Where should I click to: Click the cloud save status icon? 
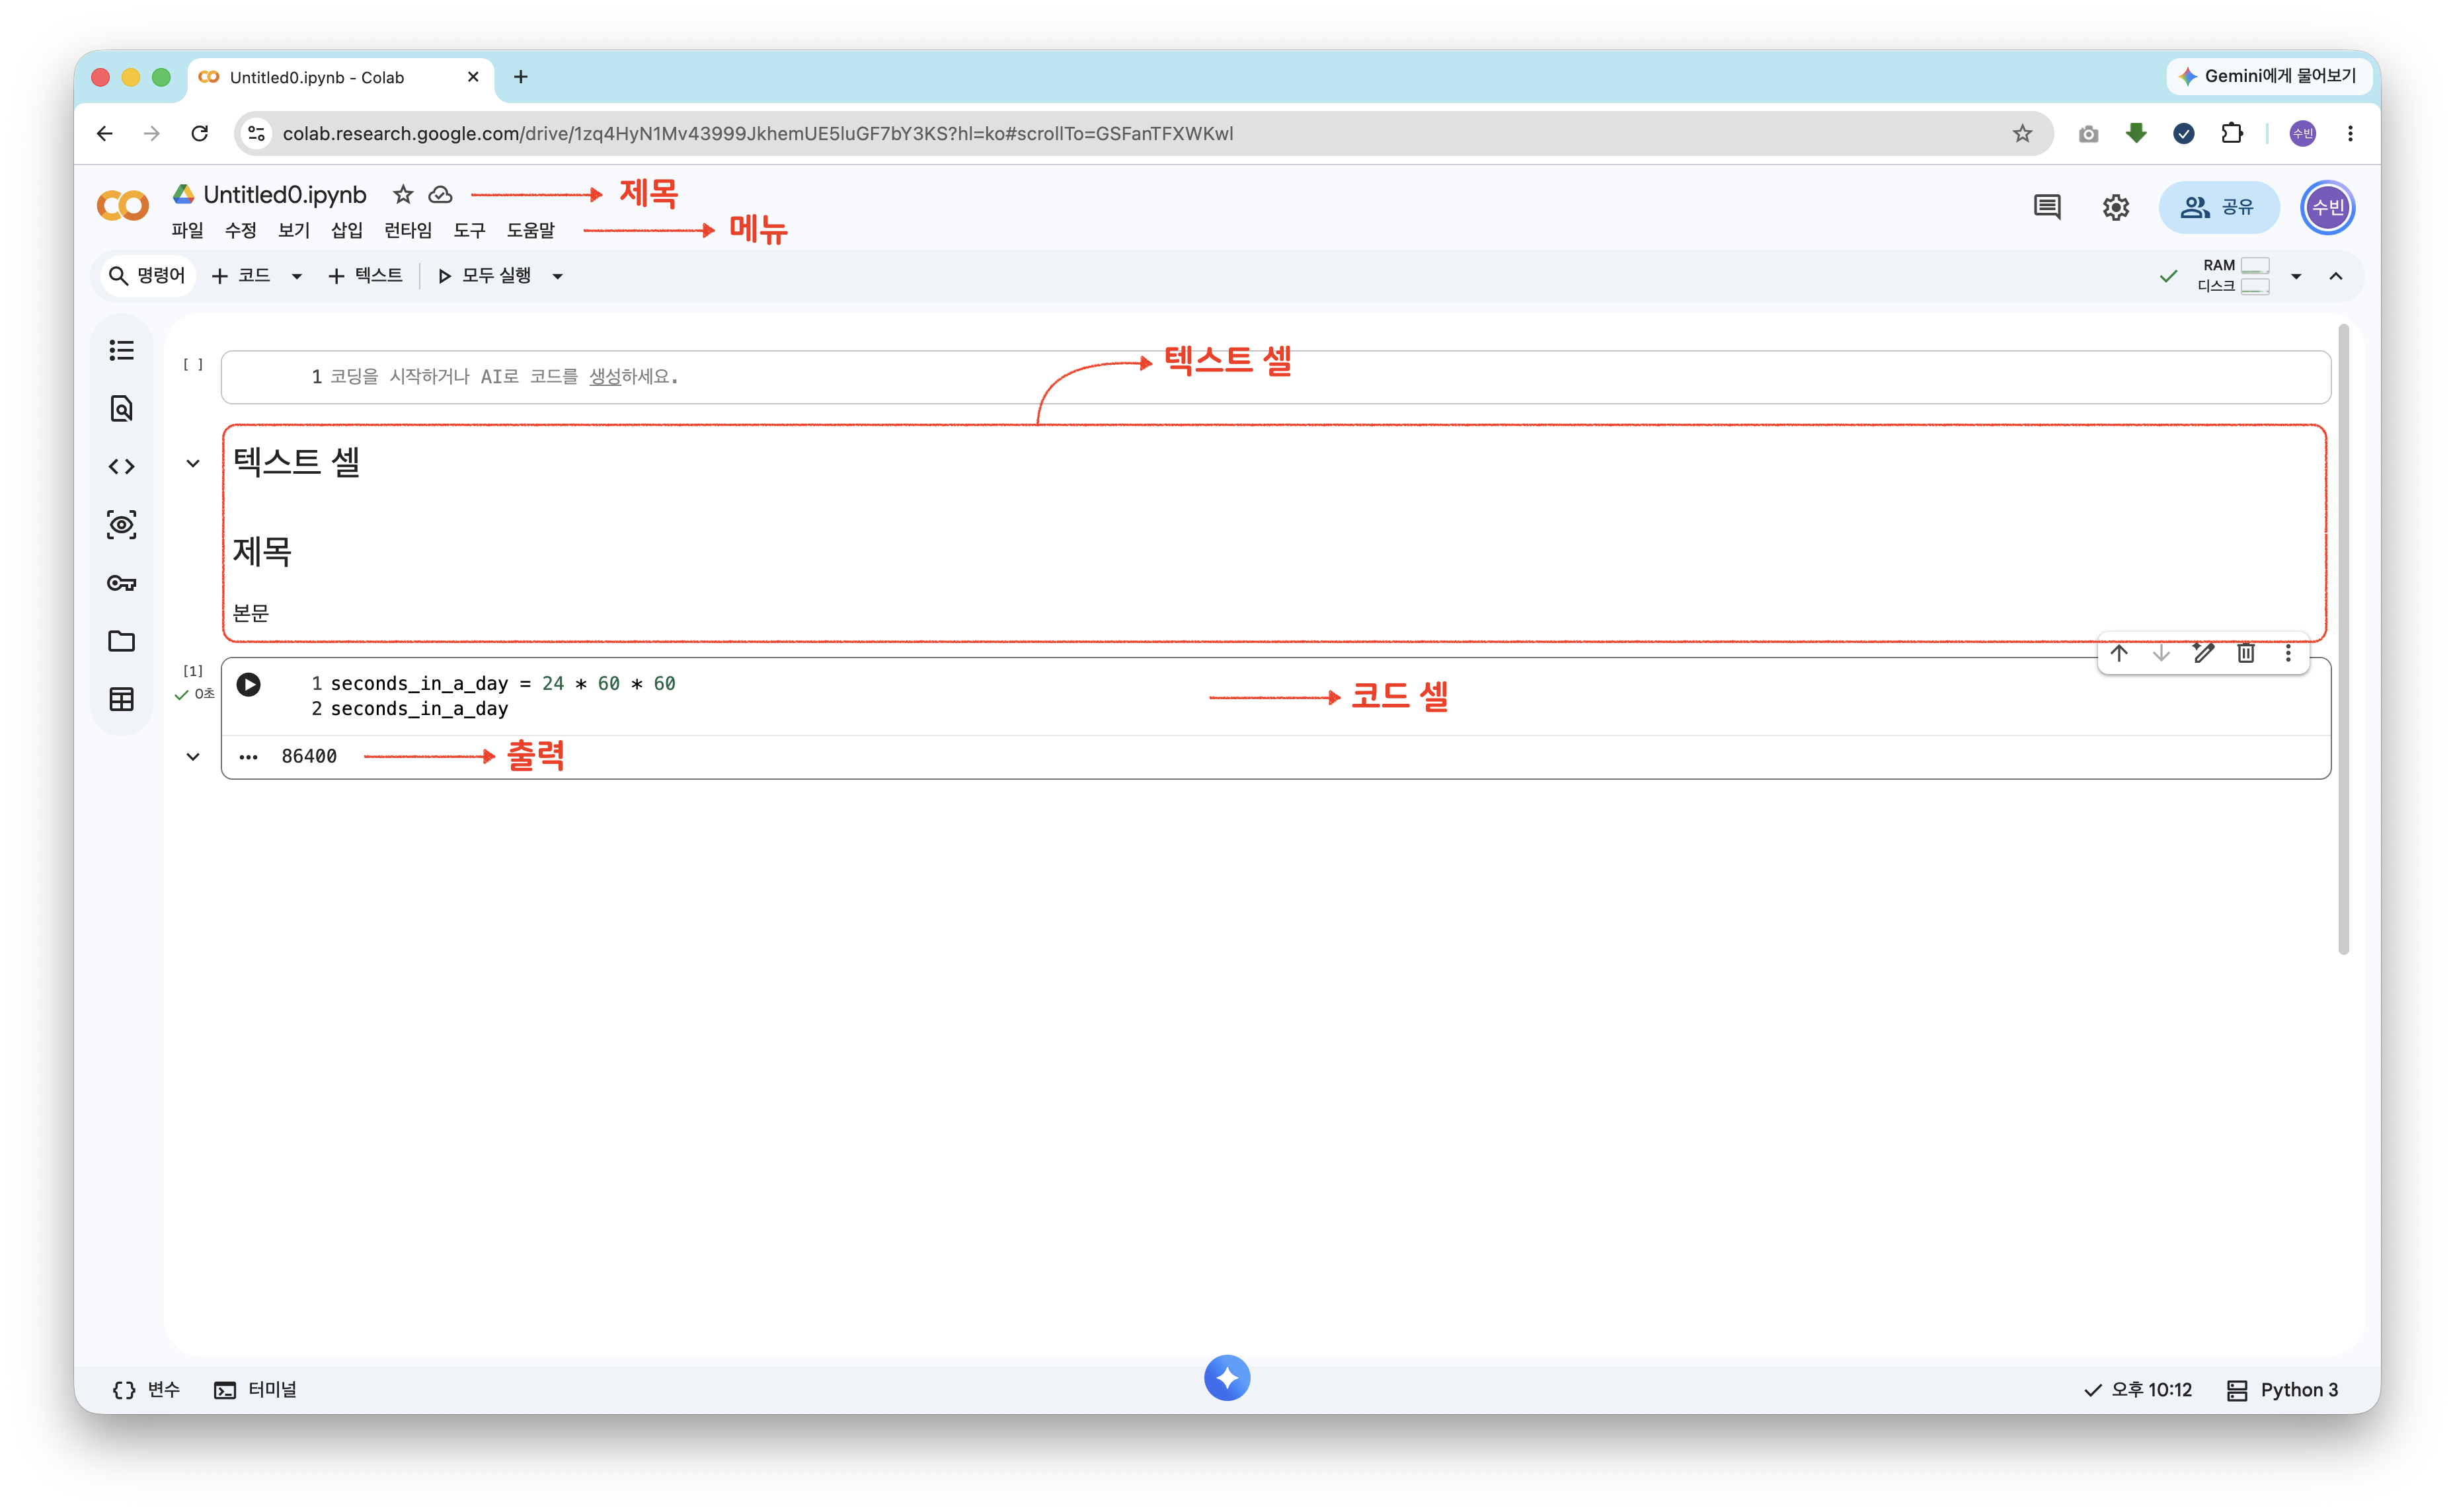click(x=440, y=194)
